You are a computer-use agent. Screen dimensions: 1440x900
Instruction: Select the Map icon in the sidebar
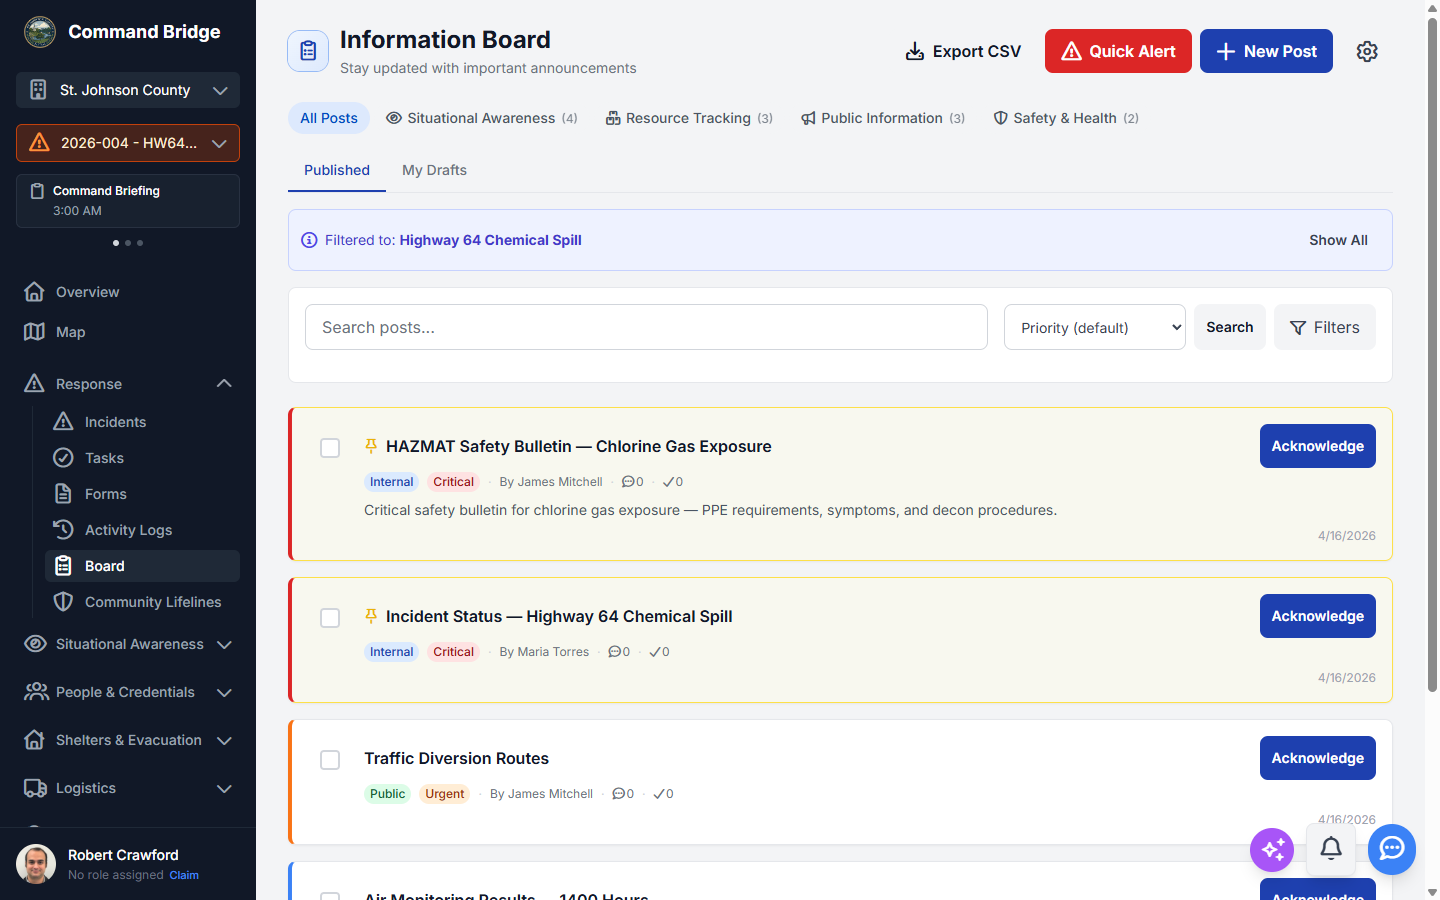(37, 331)
